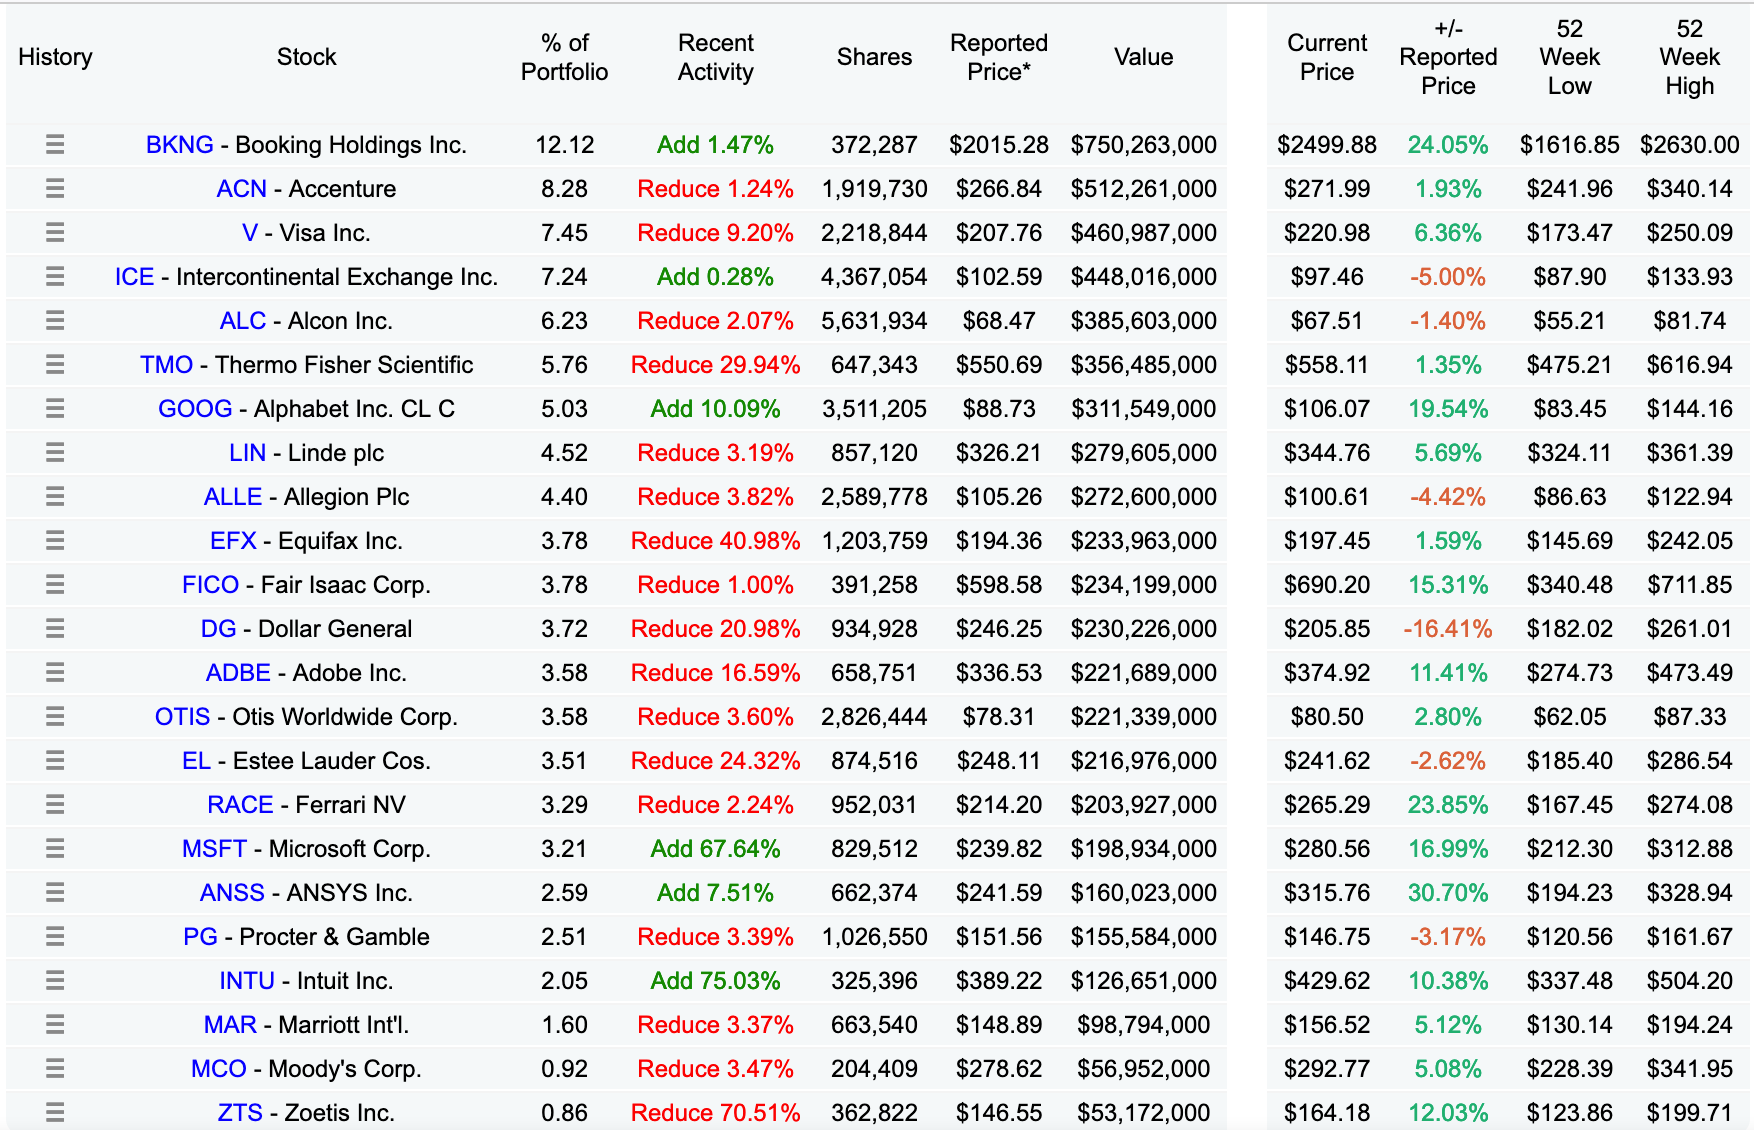
Task: Open the MCO ticker link
Action: coord(219,1069)
